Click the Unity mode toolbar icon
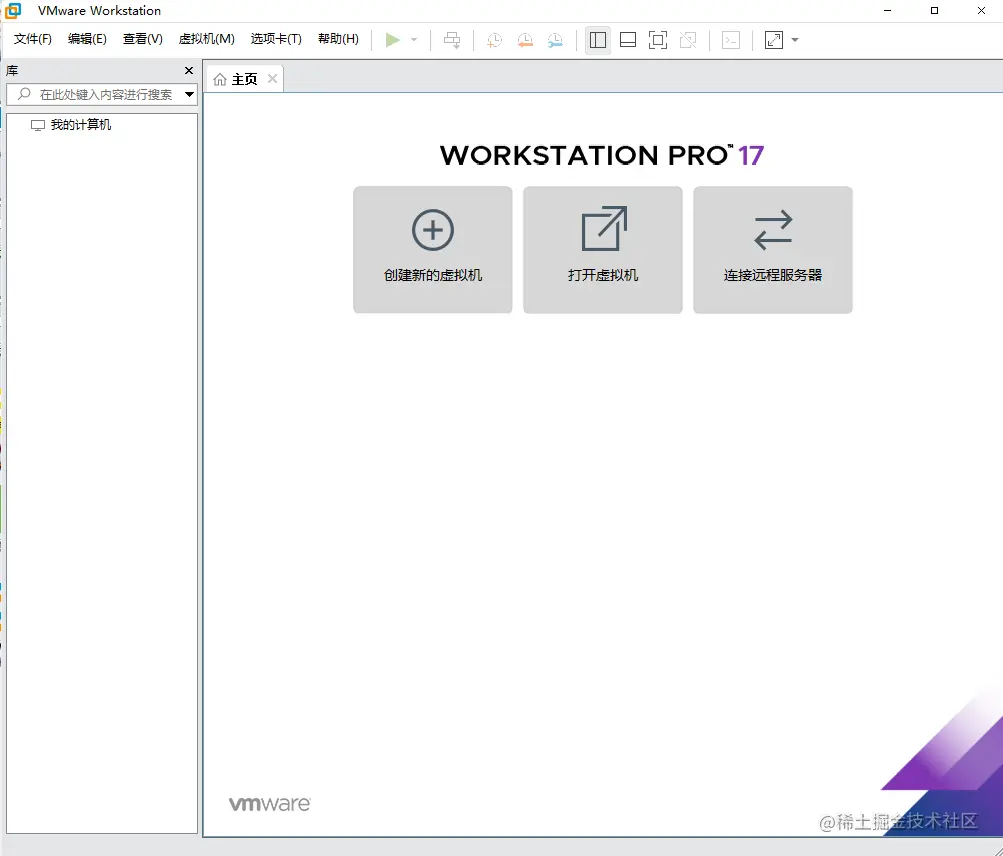Screen dimensions: 1003x856 tap(688, 40)
